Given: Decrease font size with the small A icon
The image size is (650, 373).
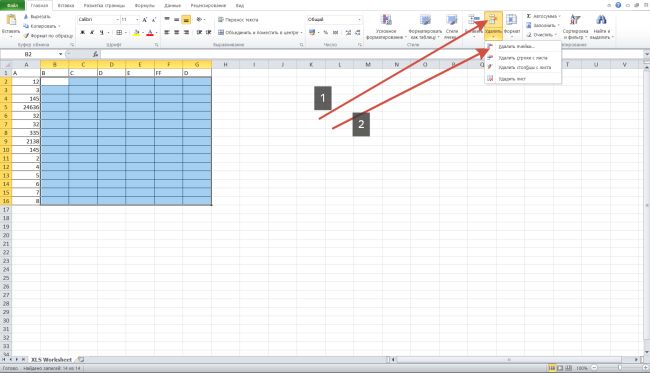Looking at the screenshot, I should (154, 20).
